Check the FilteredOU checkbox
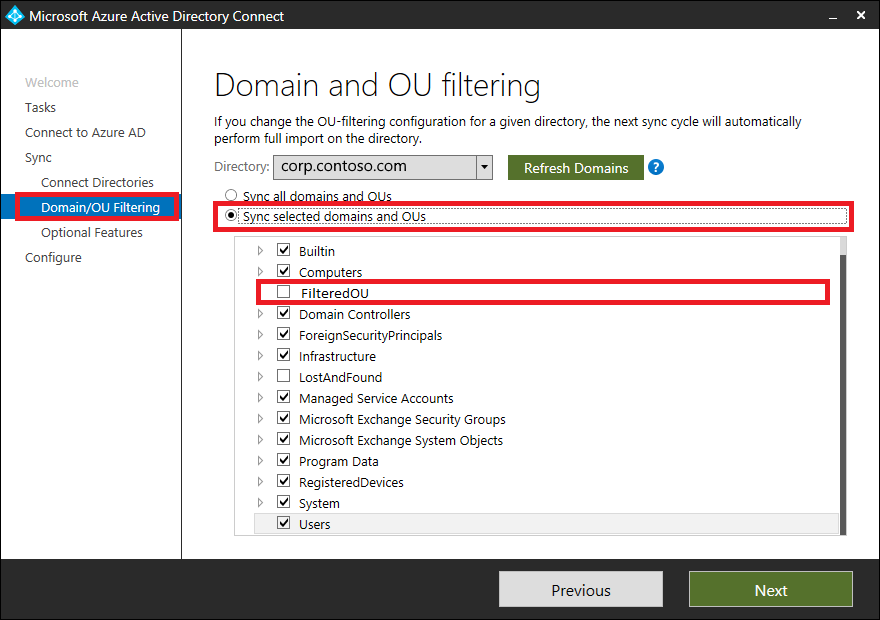The image size is (880, 620). [x=283, y=292]
